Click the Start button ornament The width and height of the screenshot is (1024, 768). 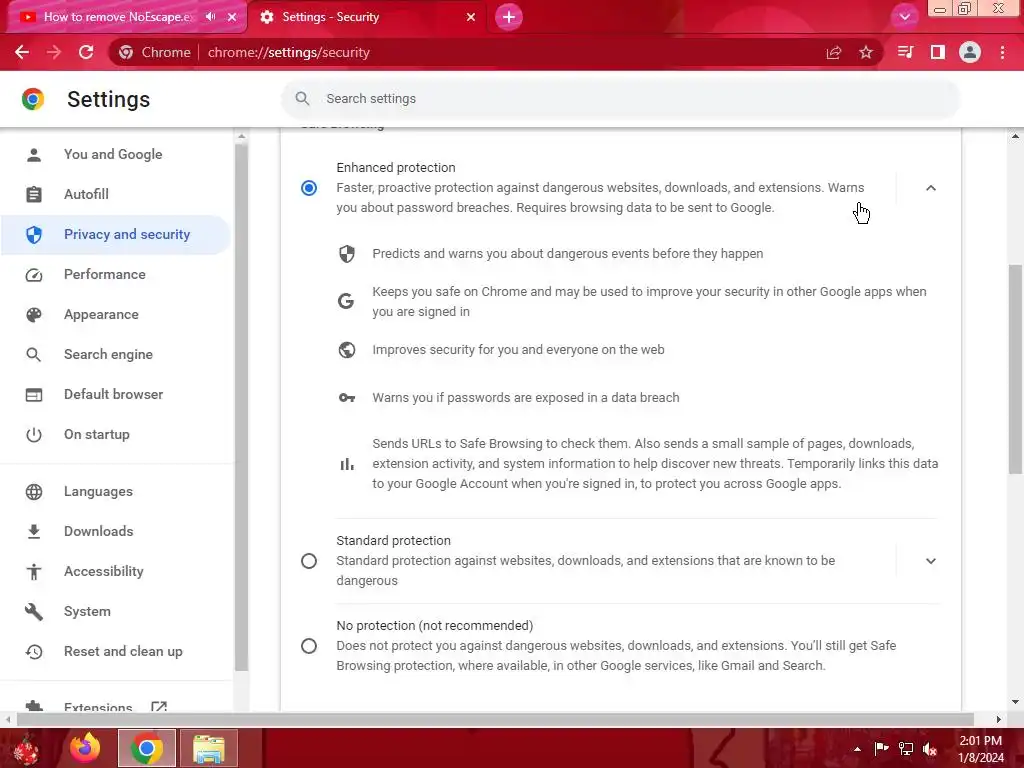(x=26, y=748)
